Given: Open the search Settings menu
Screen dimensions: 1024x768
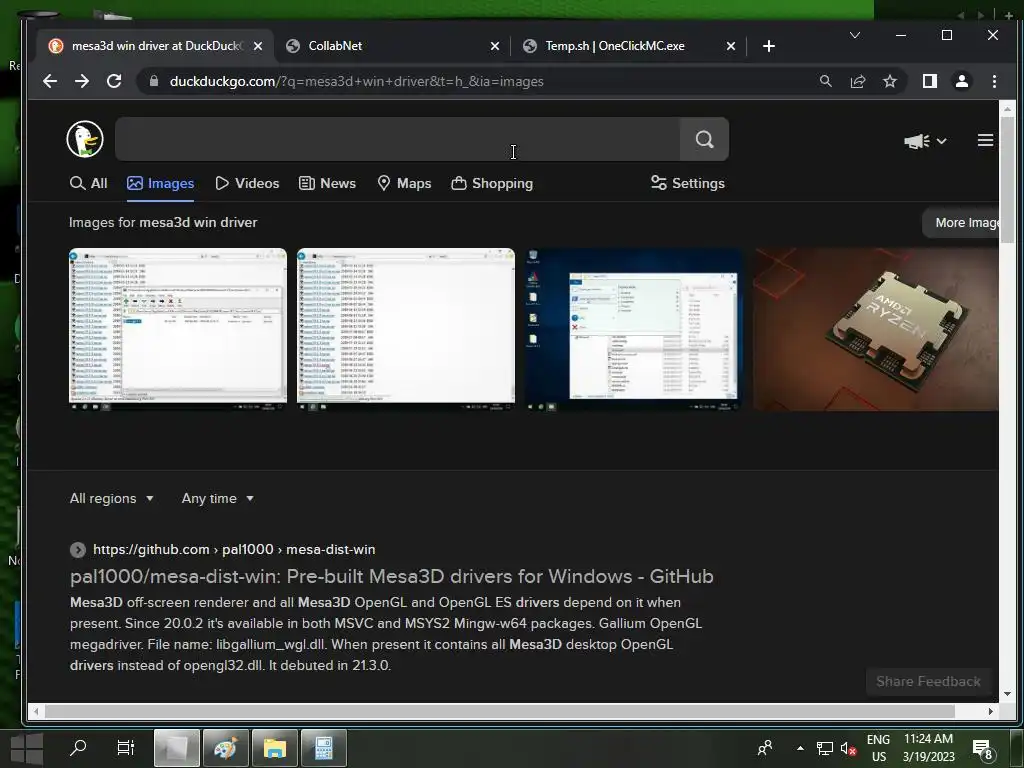Looking at the screenshot, I should click(688, 184).
